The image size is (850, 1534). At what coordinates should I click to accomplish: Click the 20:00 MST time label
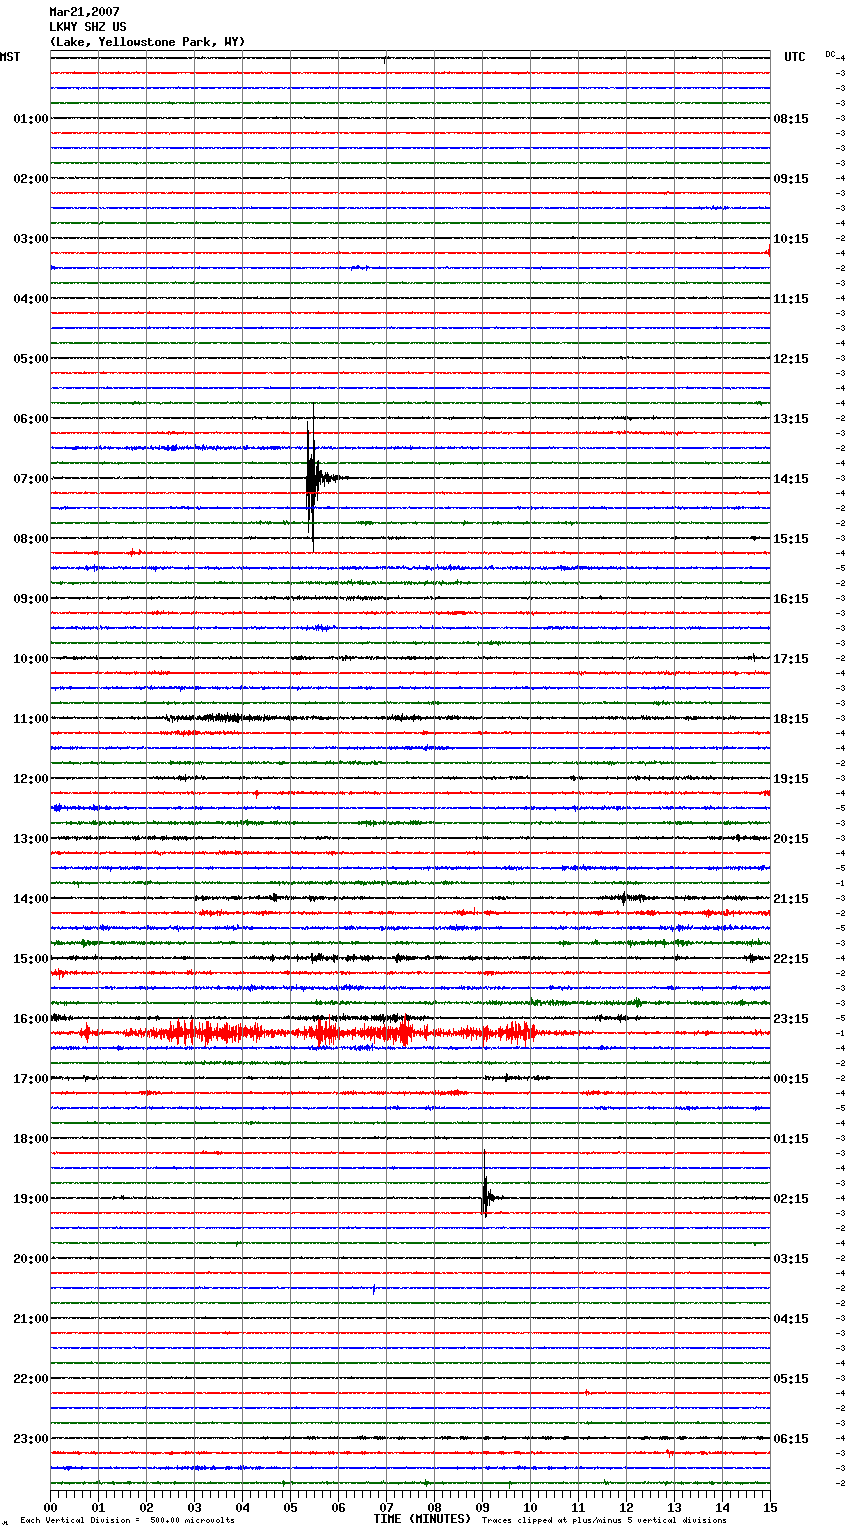pos(31,1259)
